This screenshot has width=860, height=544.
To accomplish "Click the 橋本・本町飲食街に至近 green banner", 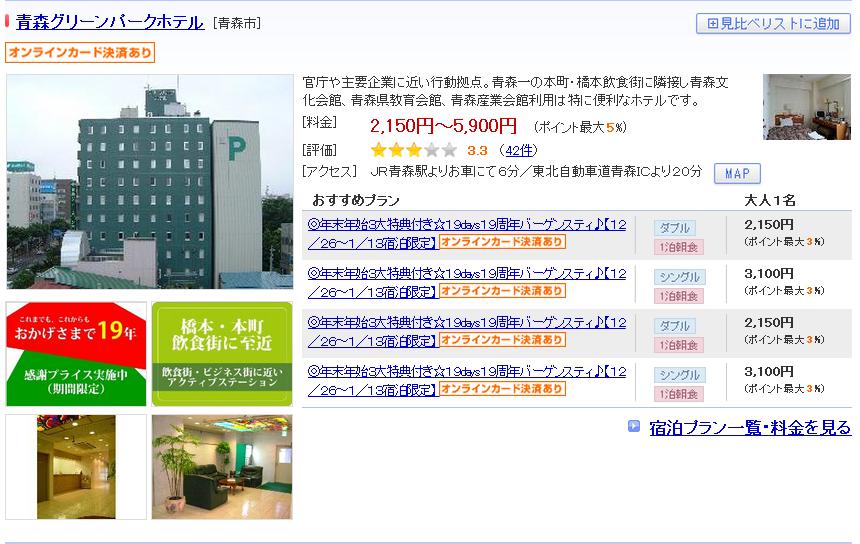I will click(x=222, y=354).
